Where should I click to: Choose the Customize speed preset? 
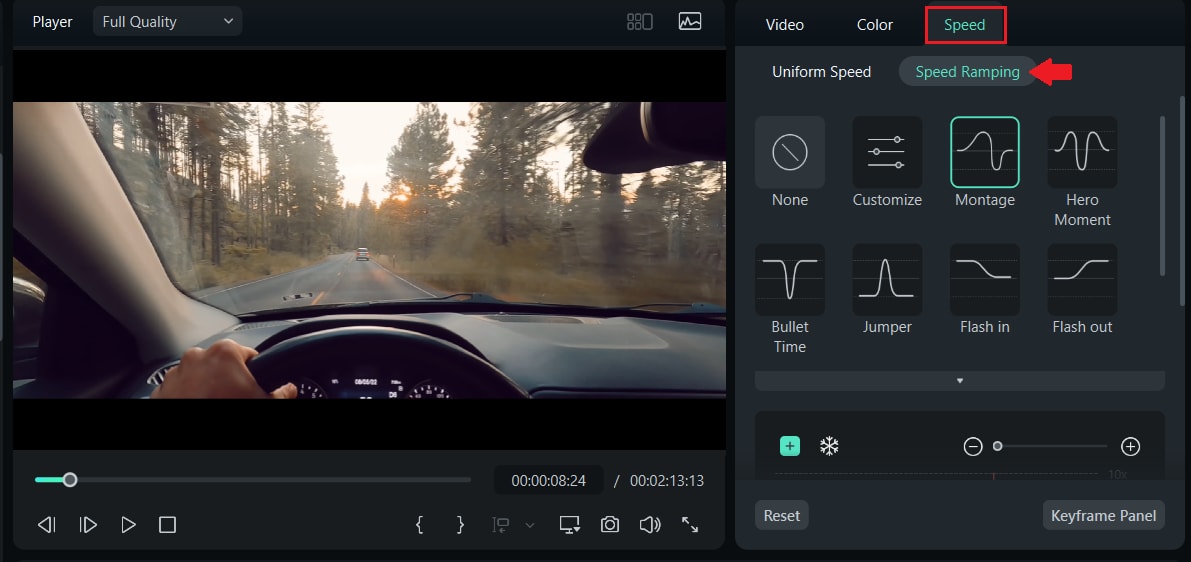[887, 153]
